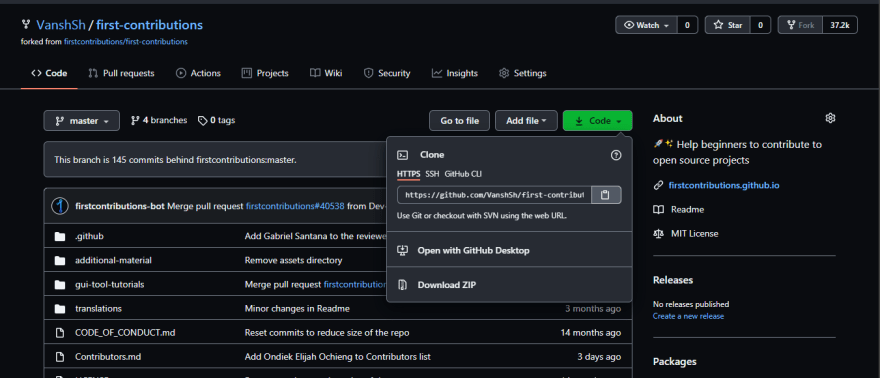880x378 pixels.
Task: Switch to the GitHub CLI clone tab
Action: [463, 174]
